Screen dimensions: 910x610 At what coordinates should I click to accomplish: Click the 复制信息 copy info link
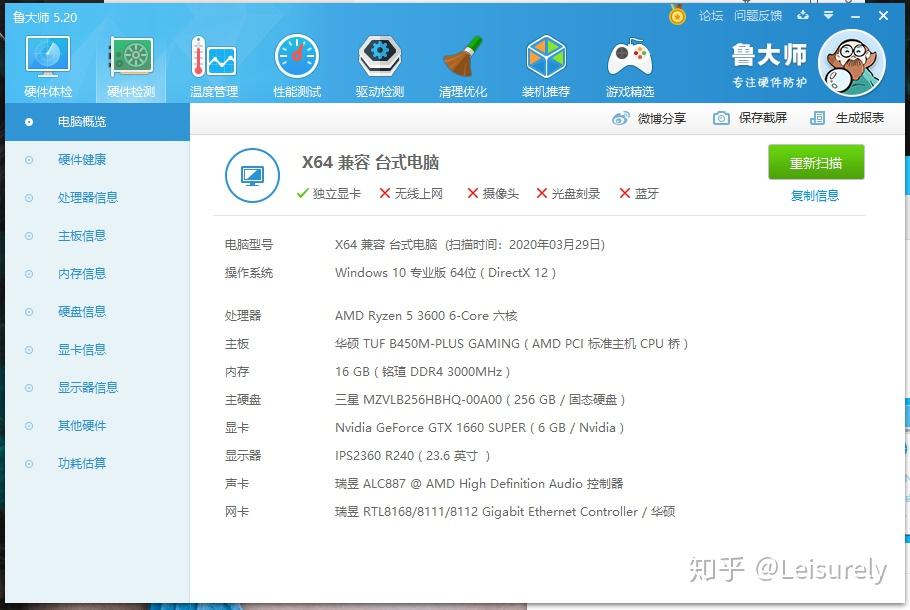click(816, 195)
